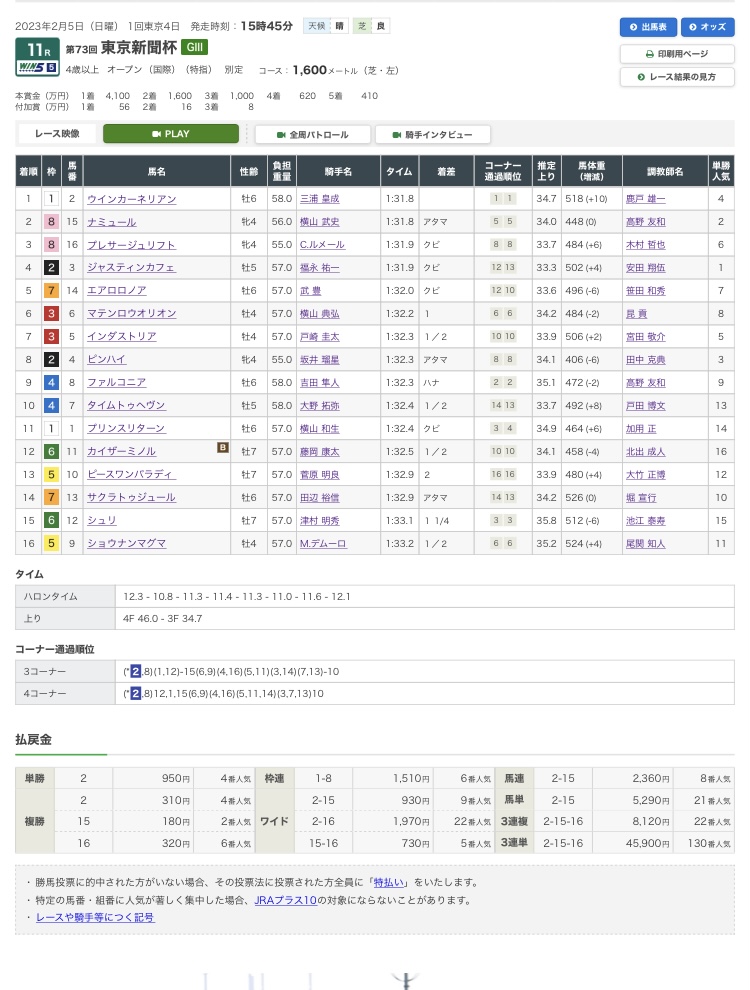Open jockey M.デムーロ

[323, 544]
